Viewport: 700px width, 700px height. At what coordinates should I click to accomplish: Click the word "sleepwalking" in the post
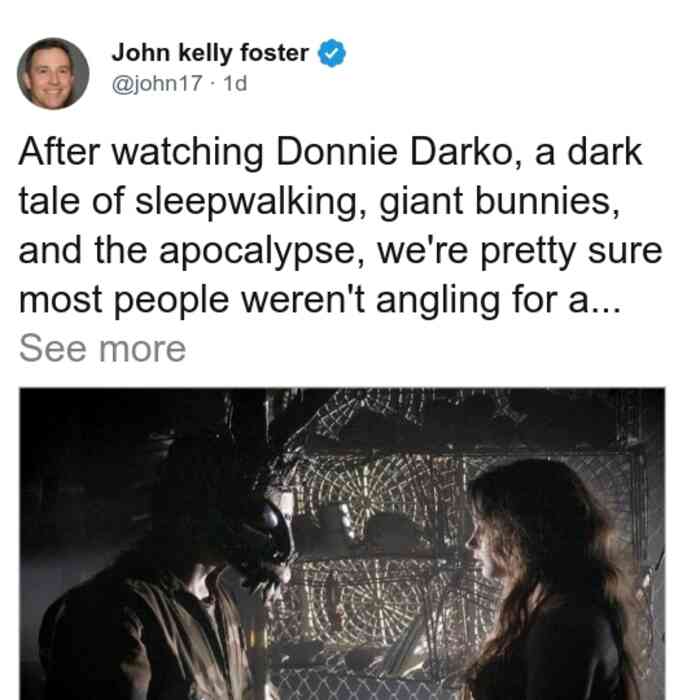(253, 203)
